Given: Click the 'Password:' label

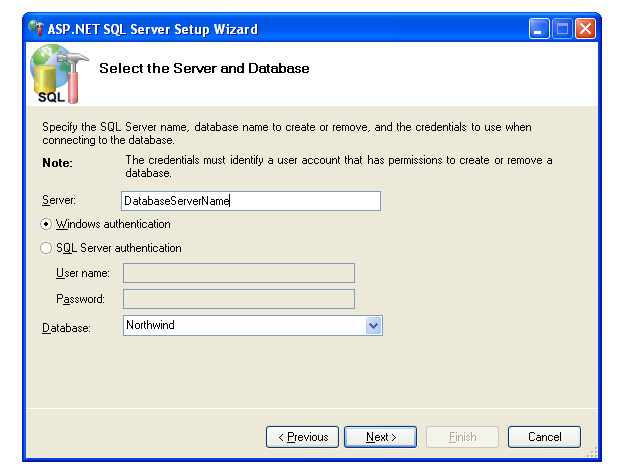Looking at the screenshot, I should (80, 299).
